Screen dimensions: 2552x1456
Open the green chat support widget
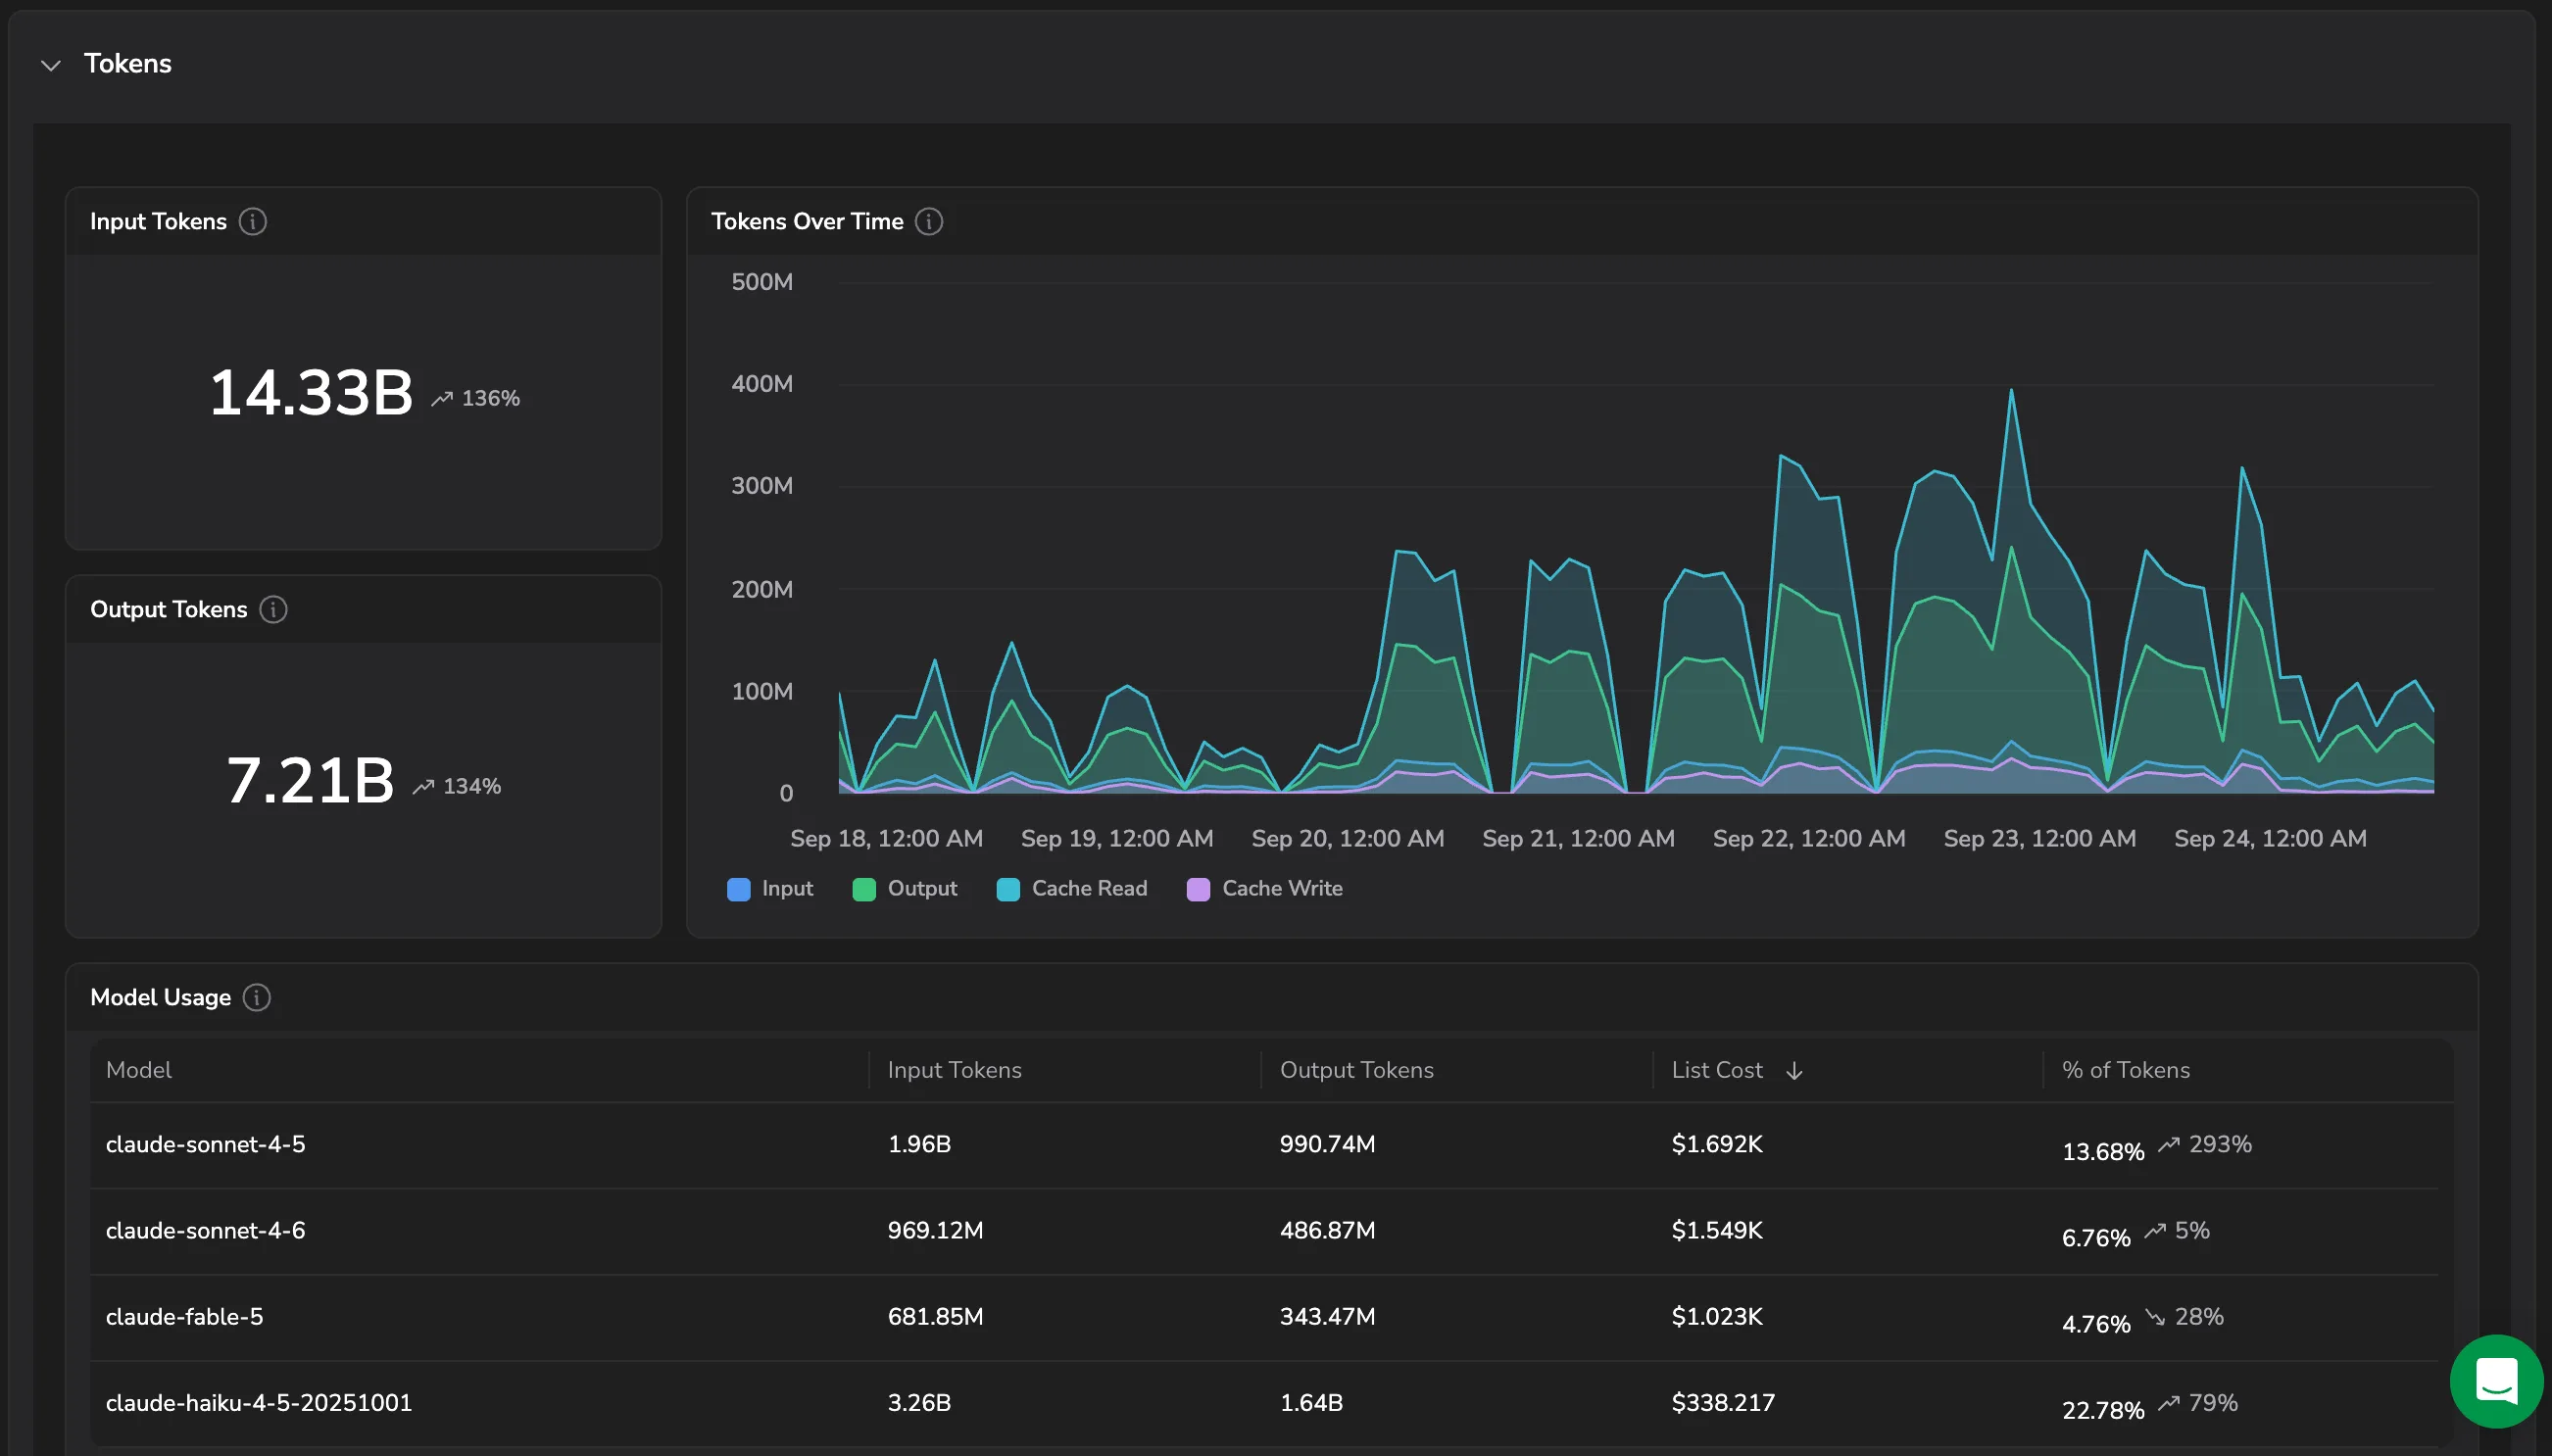[x=2496, y=1381]
